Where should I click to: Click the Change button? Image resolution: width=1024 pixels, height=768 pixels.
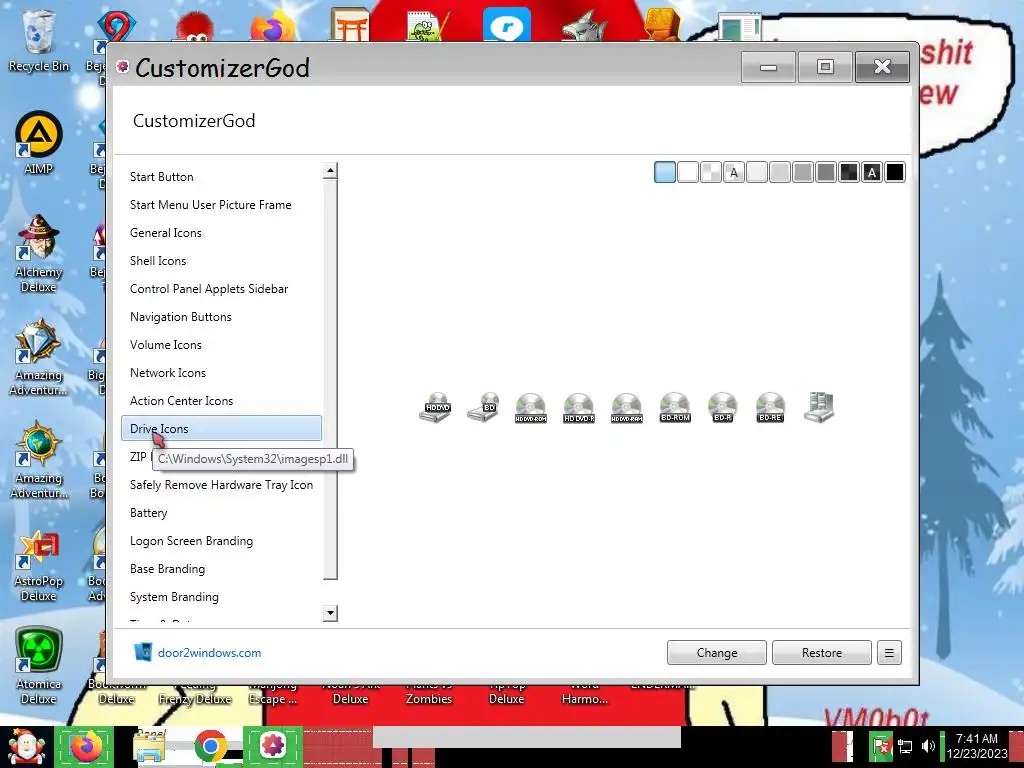coord(716,652)
